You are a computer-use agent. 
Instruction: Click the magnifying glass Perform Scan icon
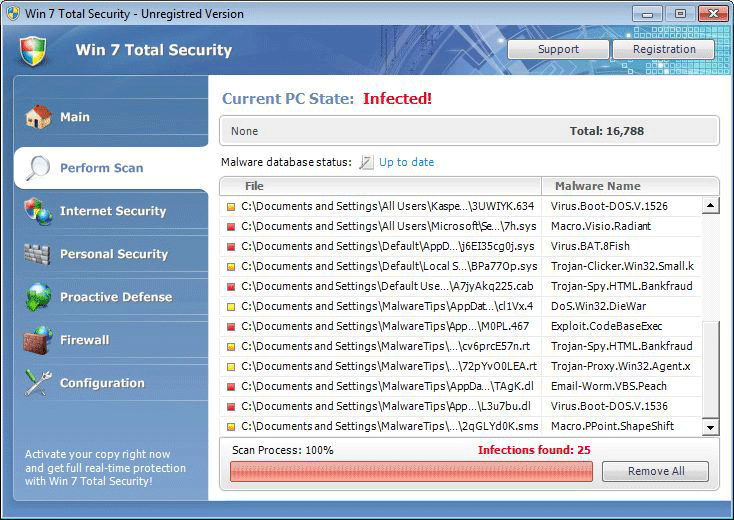point(38,168)
